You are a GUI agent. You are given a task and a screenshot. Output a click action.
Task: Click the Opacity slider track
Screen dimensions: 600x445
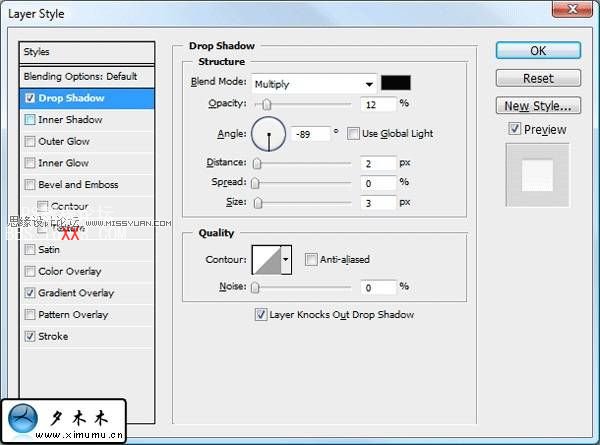[304, 104]
